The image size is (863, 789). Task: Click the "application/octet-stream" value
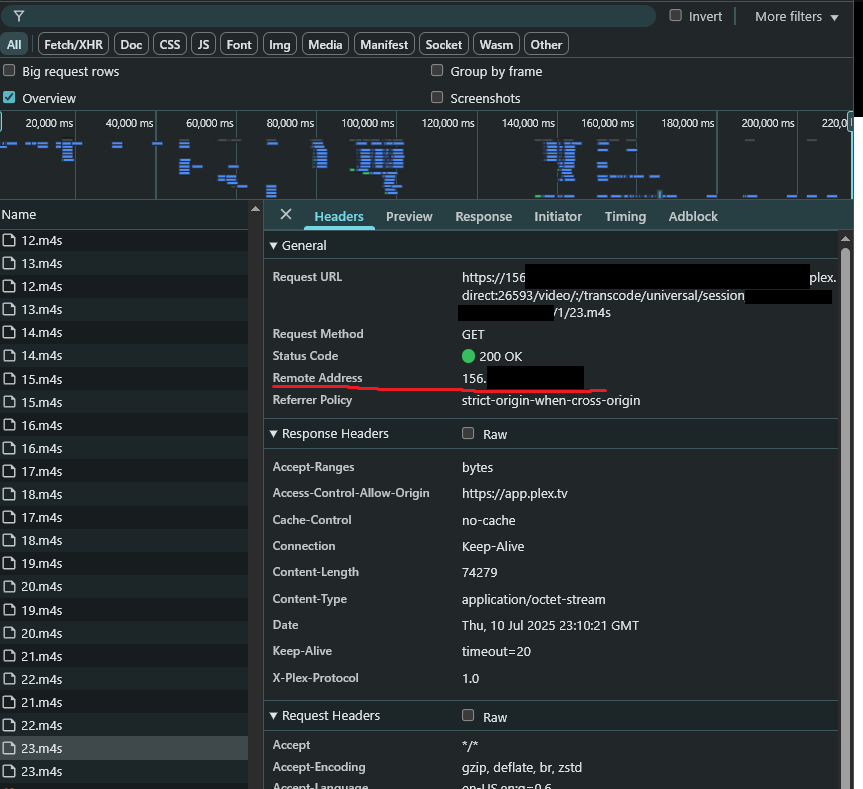(x=533, y=599)
